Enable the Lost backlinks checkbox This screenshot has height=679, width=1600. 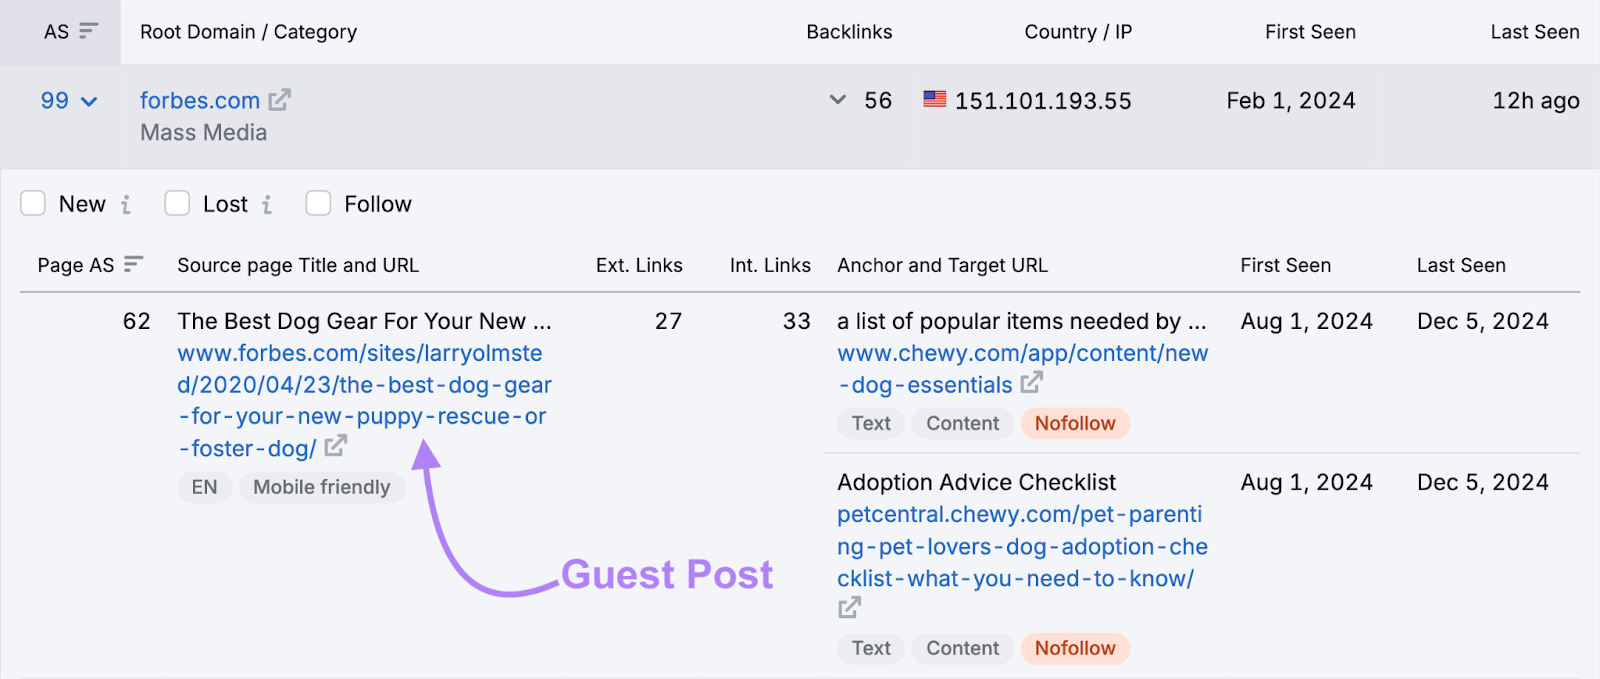coord(178,204)
